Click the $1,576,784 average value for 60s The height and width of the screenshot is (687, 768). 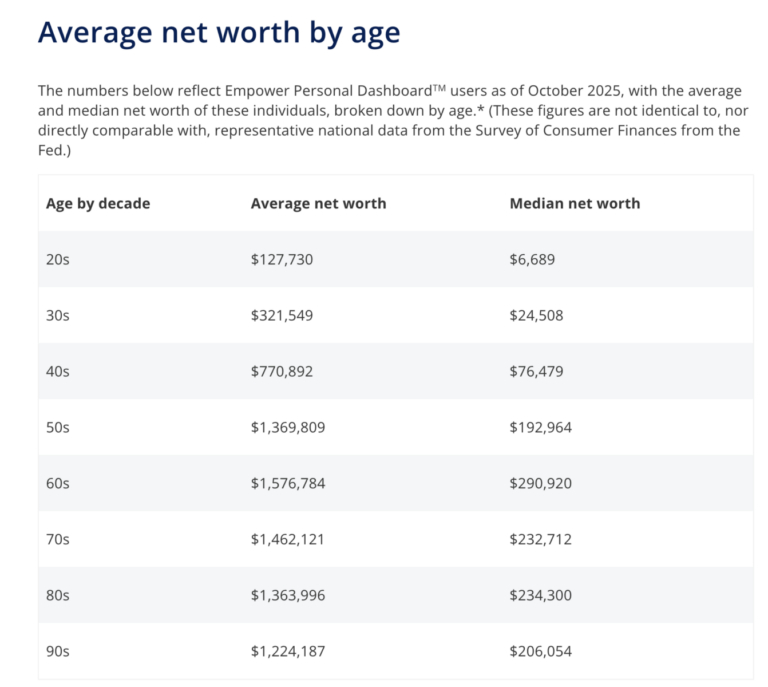288,483
